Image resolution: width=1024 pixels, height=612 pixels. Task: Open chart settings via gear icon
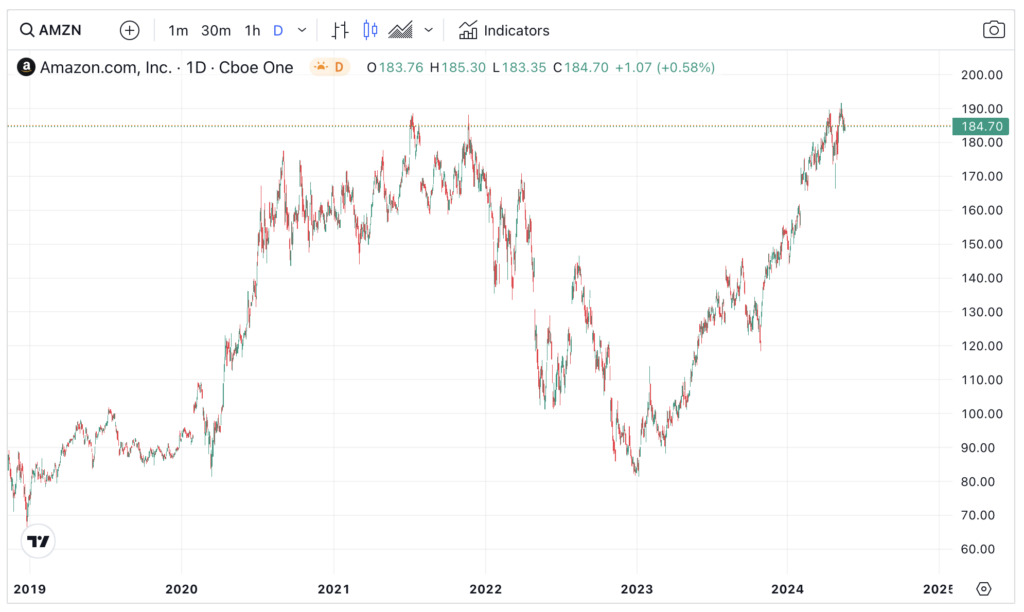(x=984, y=588)
